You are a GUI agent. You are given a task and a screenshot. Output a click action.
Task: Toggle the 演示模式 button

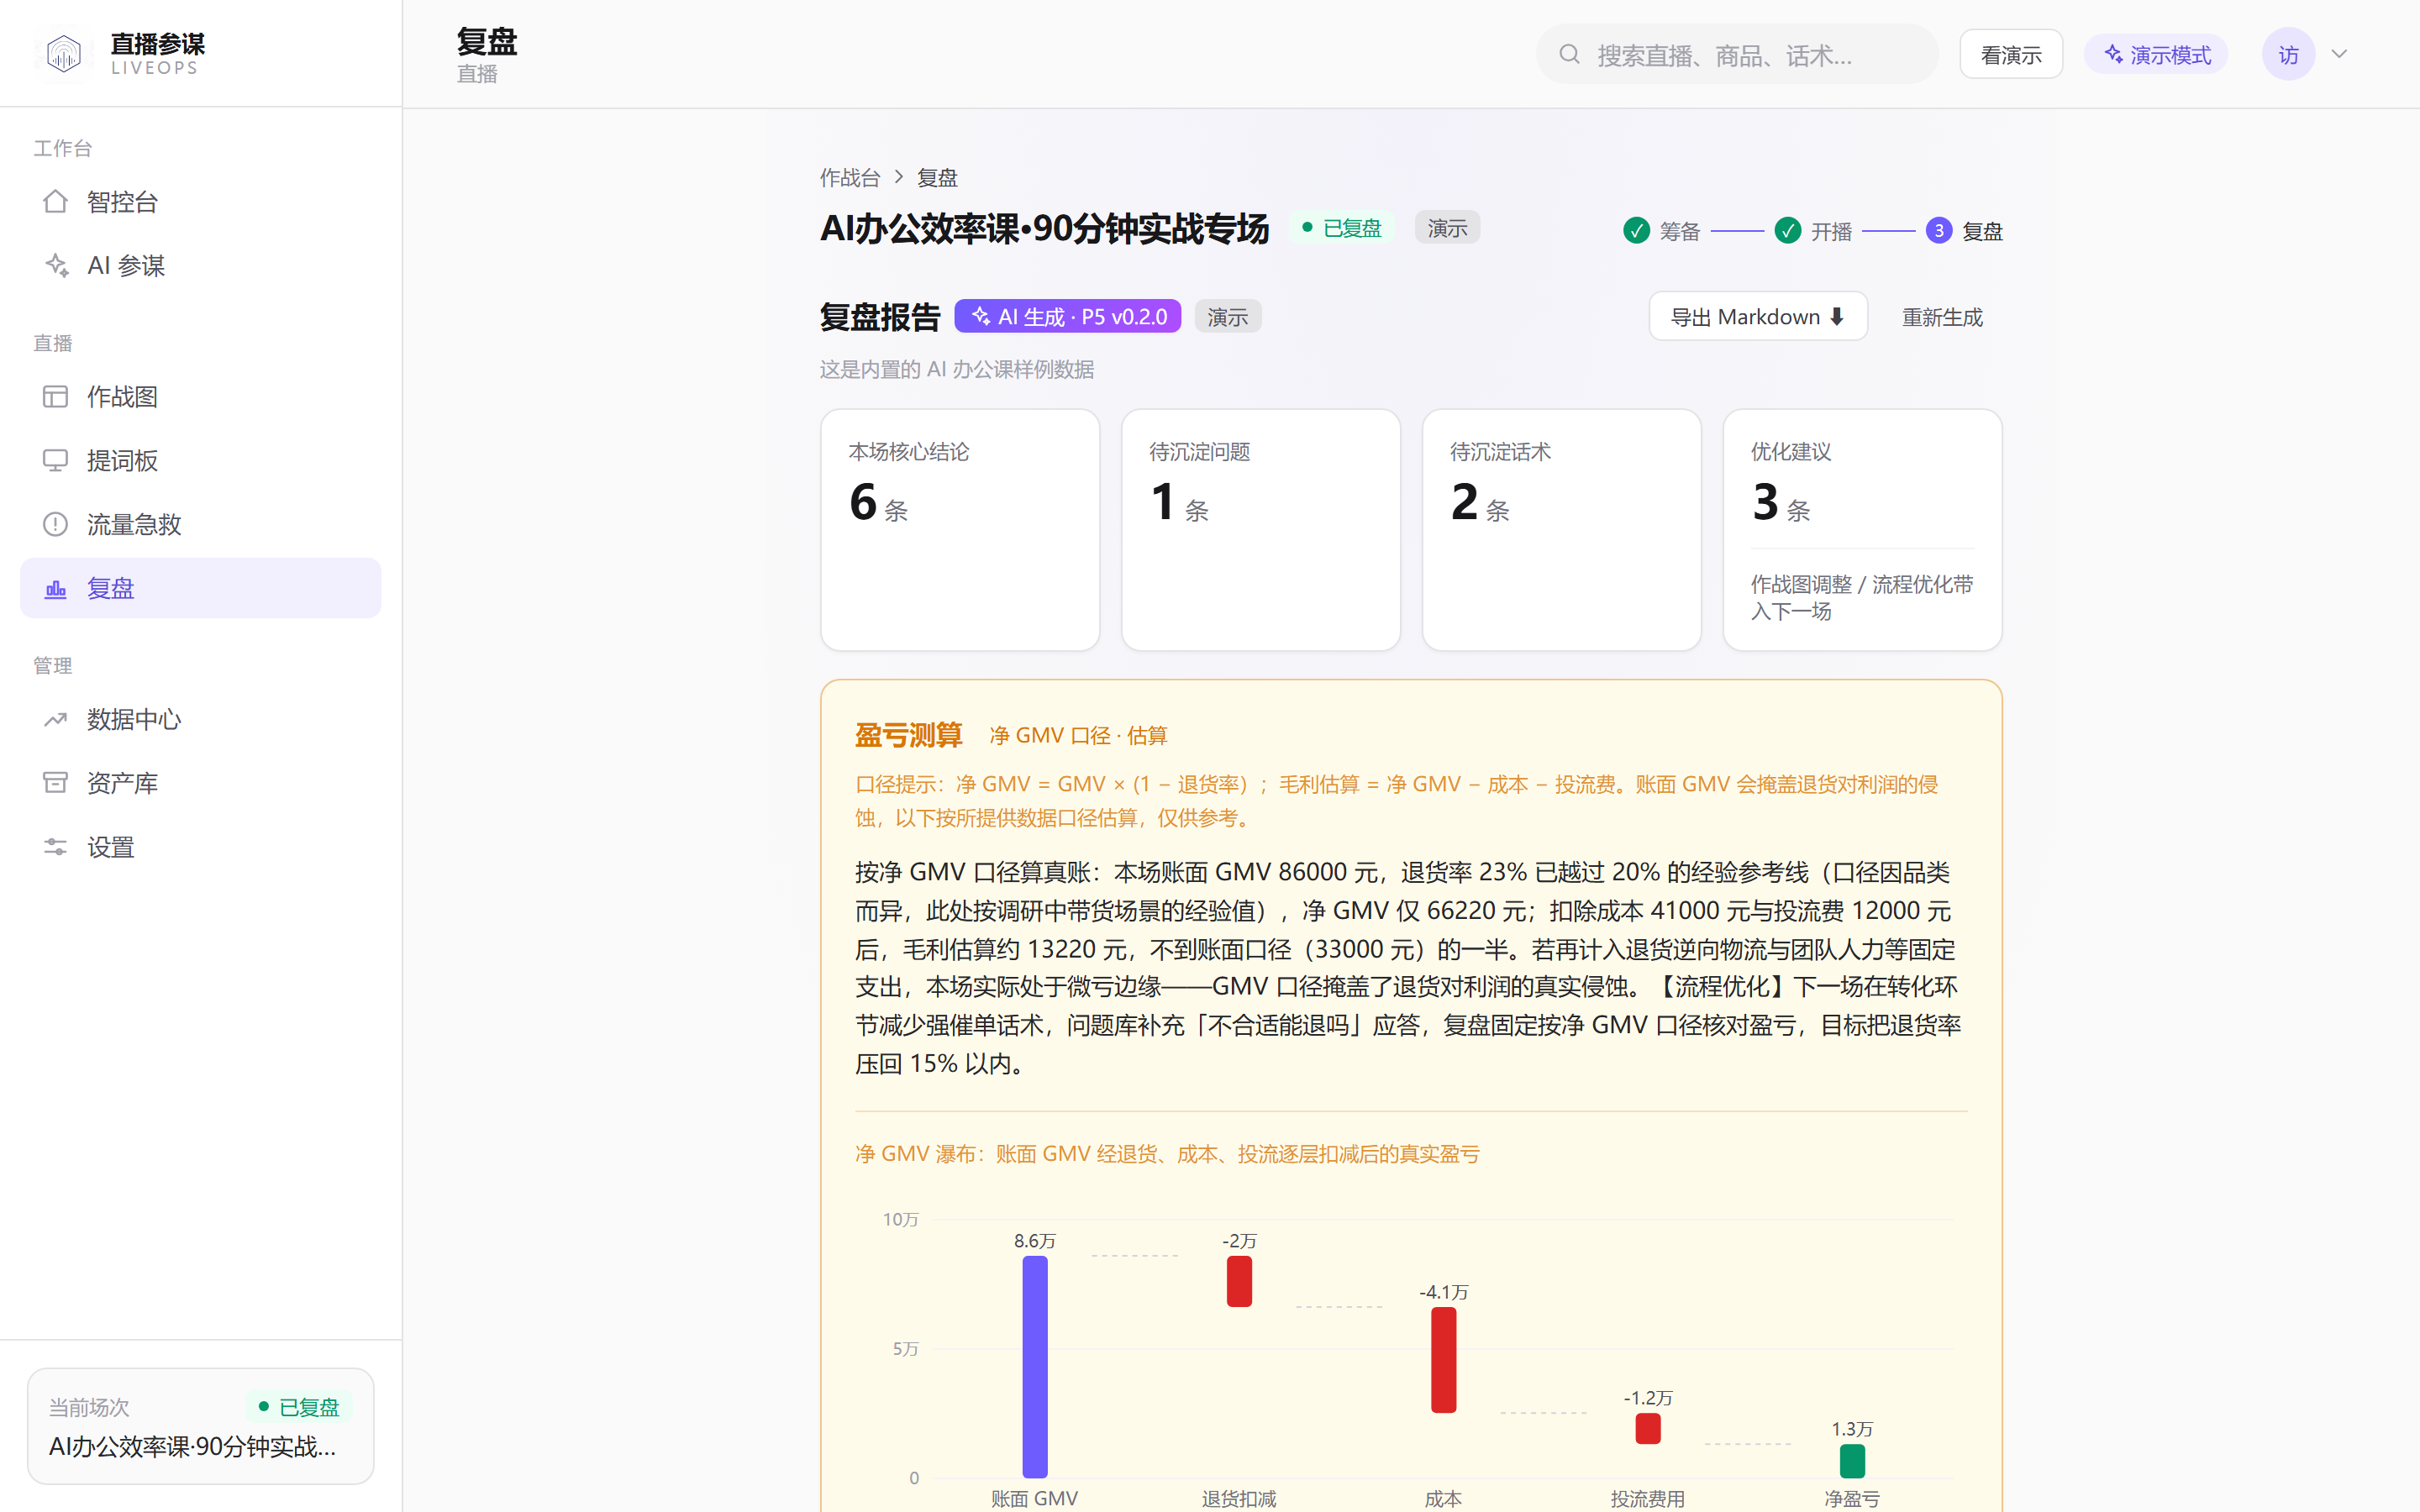[x=2156, y=54]
